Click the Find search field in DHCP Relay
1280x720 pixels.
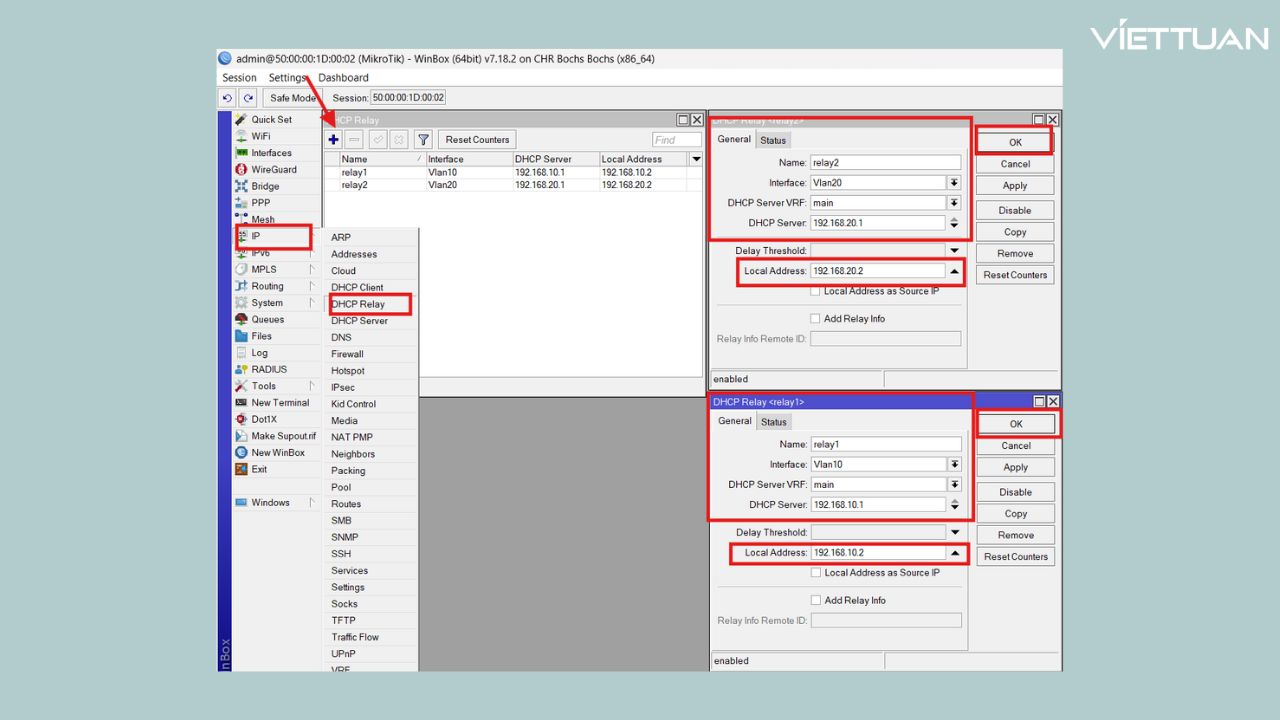[x=676, y=140]
